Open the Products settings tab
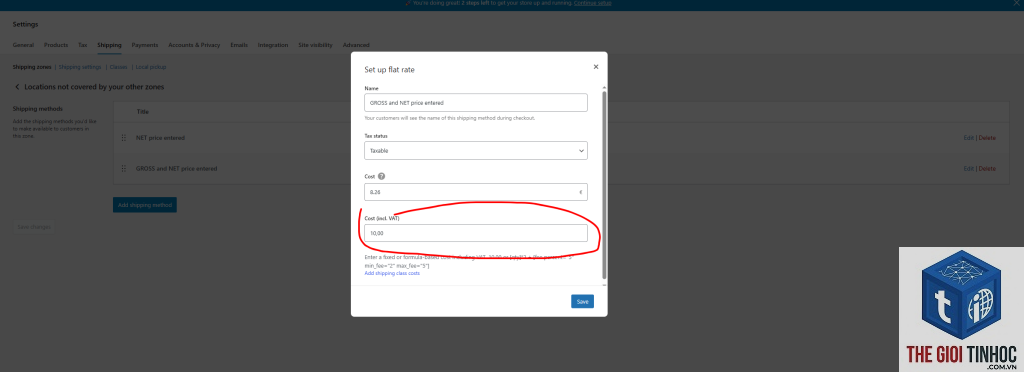 (x=56, y=45)
